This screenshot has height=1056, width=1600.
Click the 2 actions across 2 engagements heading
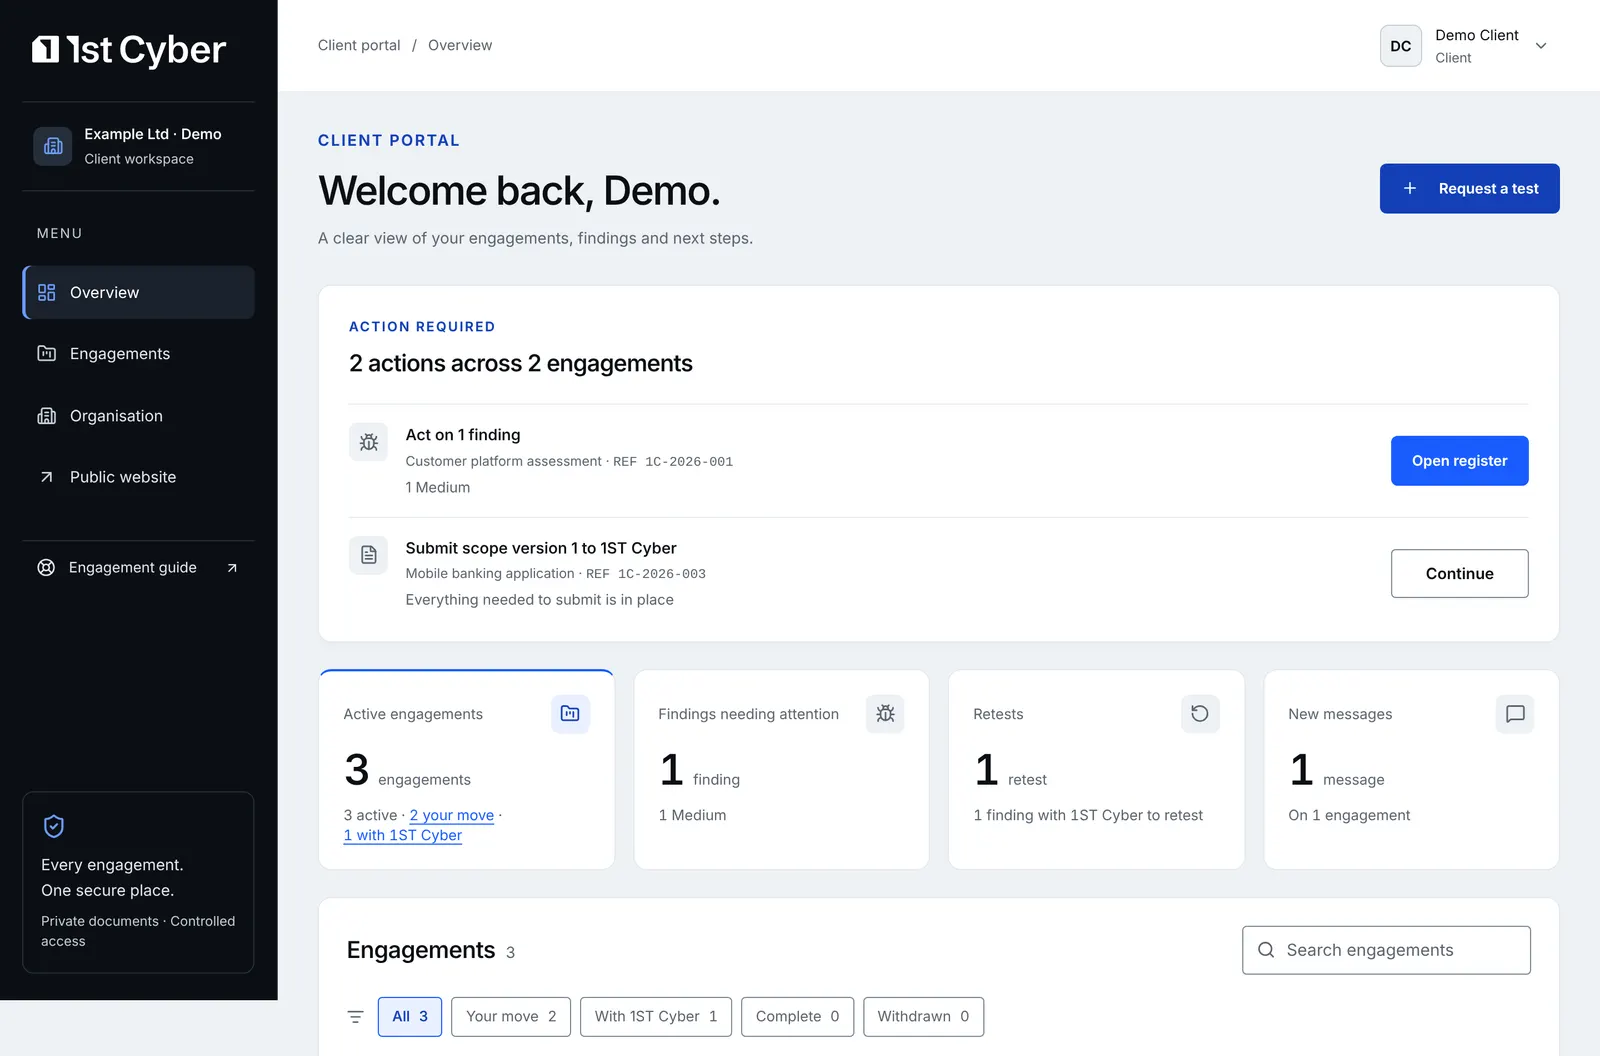(520, 363)
